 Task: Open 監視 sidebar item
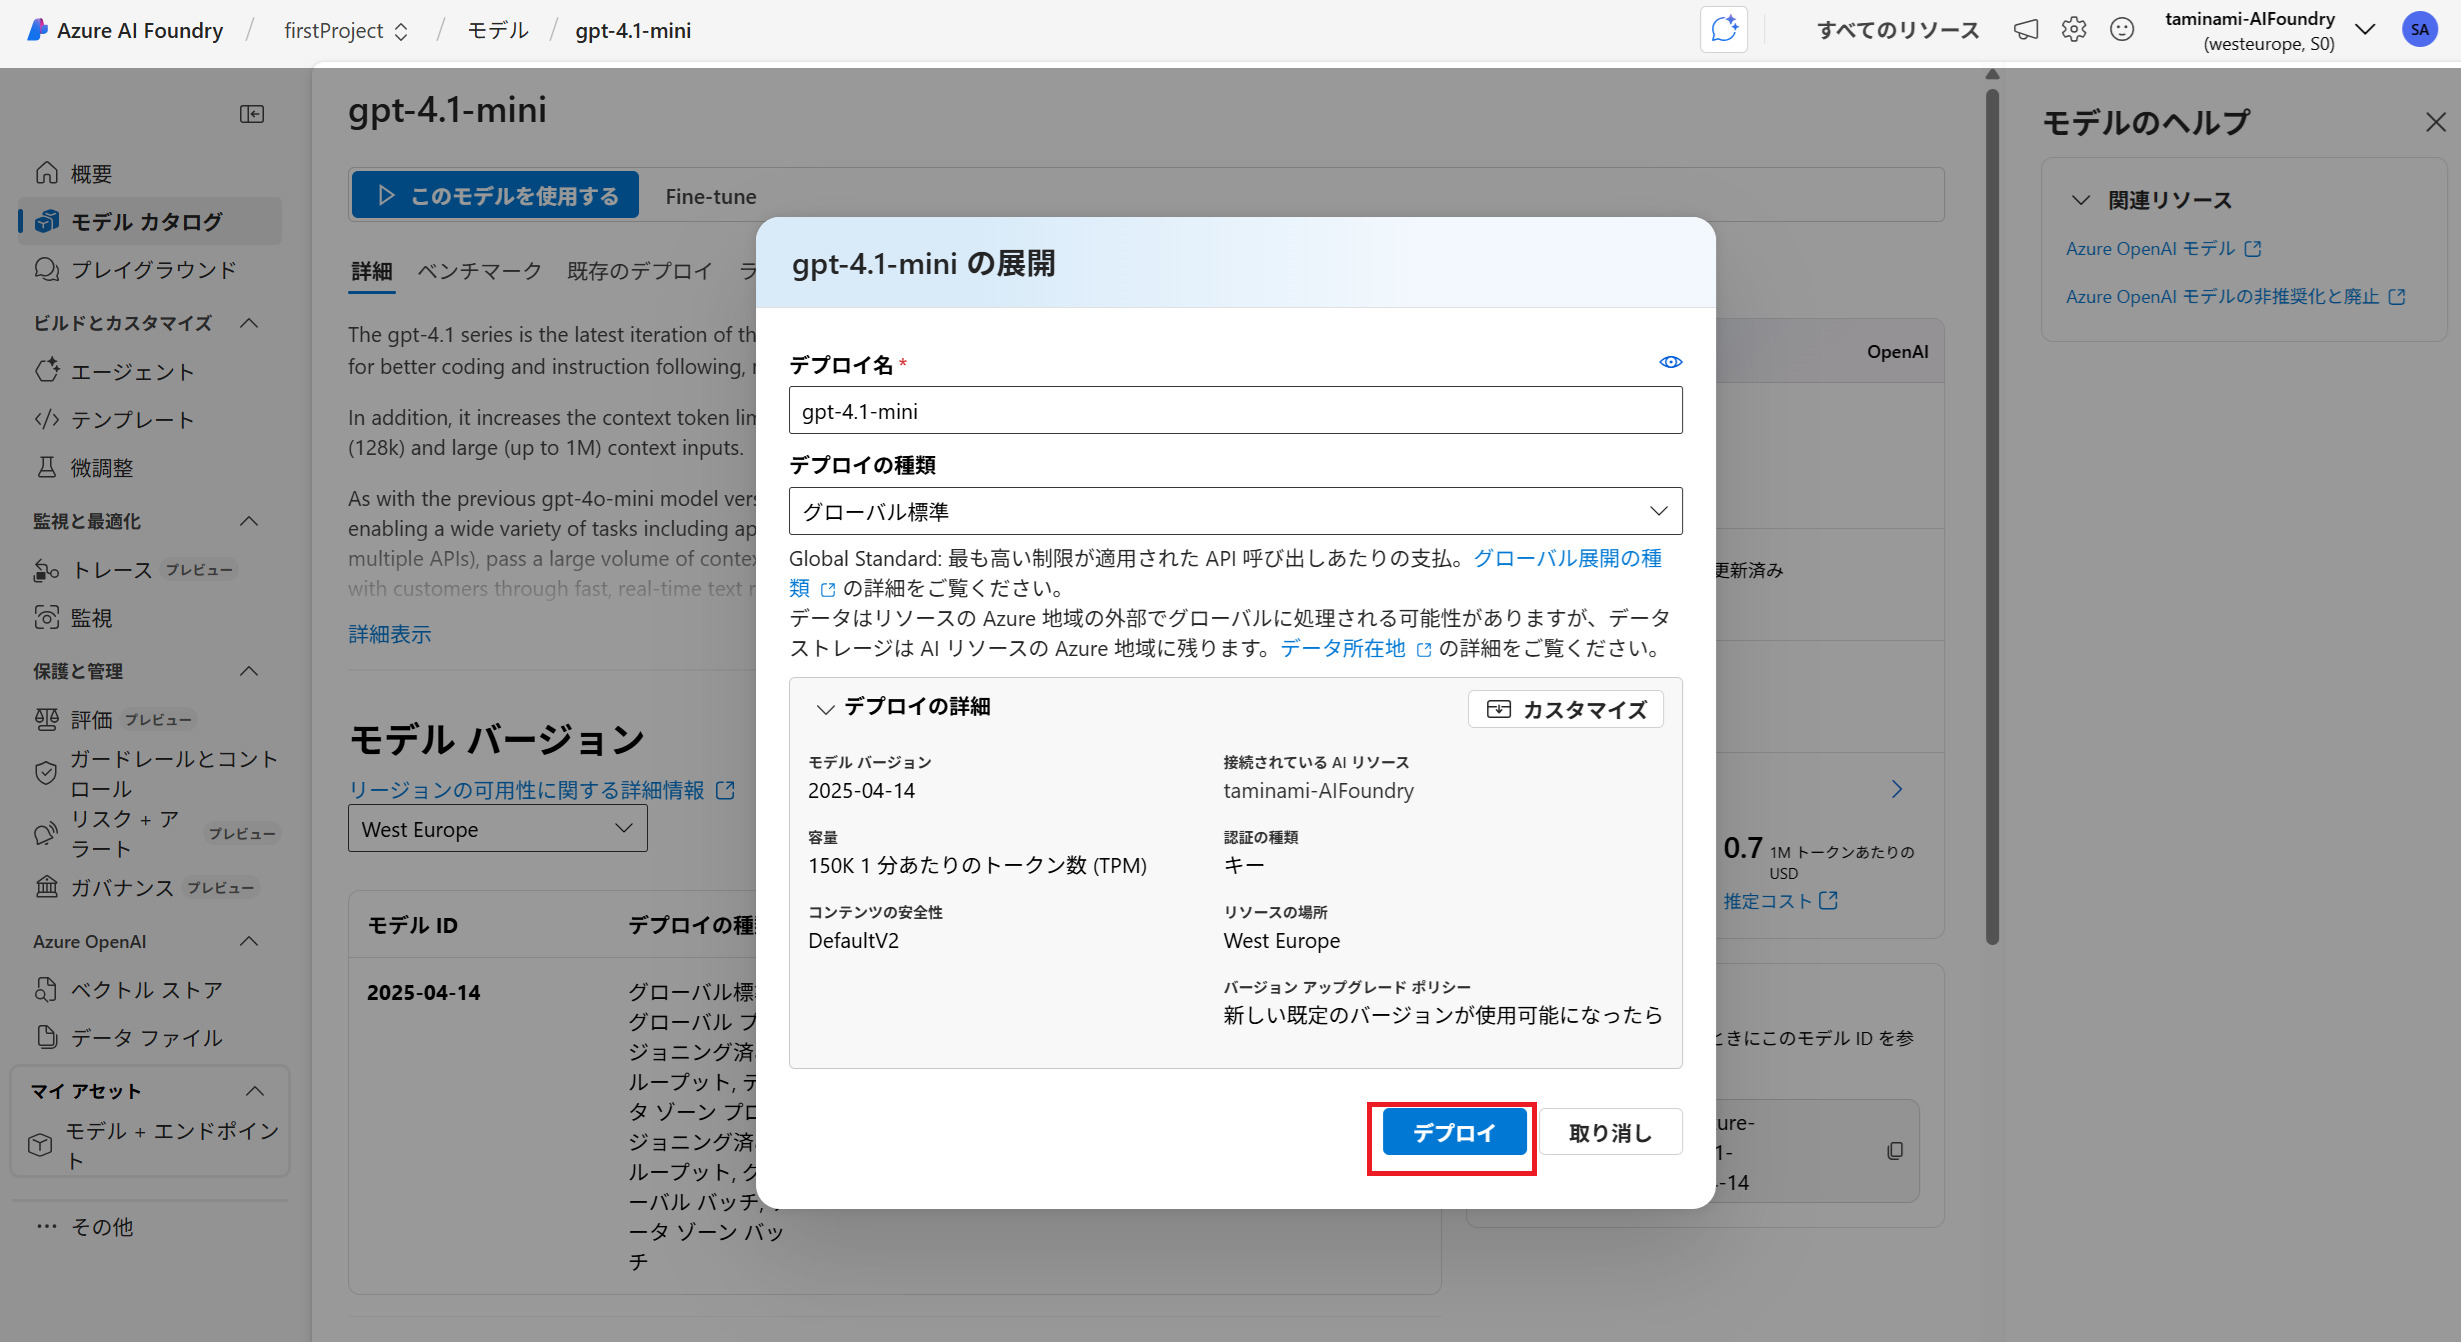coord(150,618)
